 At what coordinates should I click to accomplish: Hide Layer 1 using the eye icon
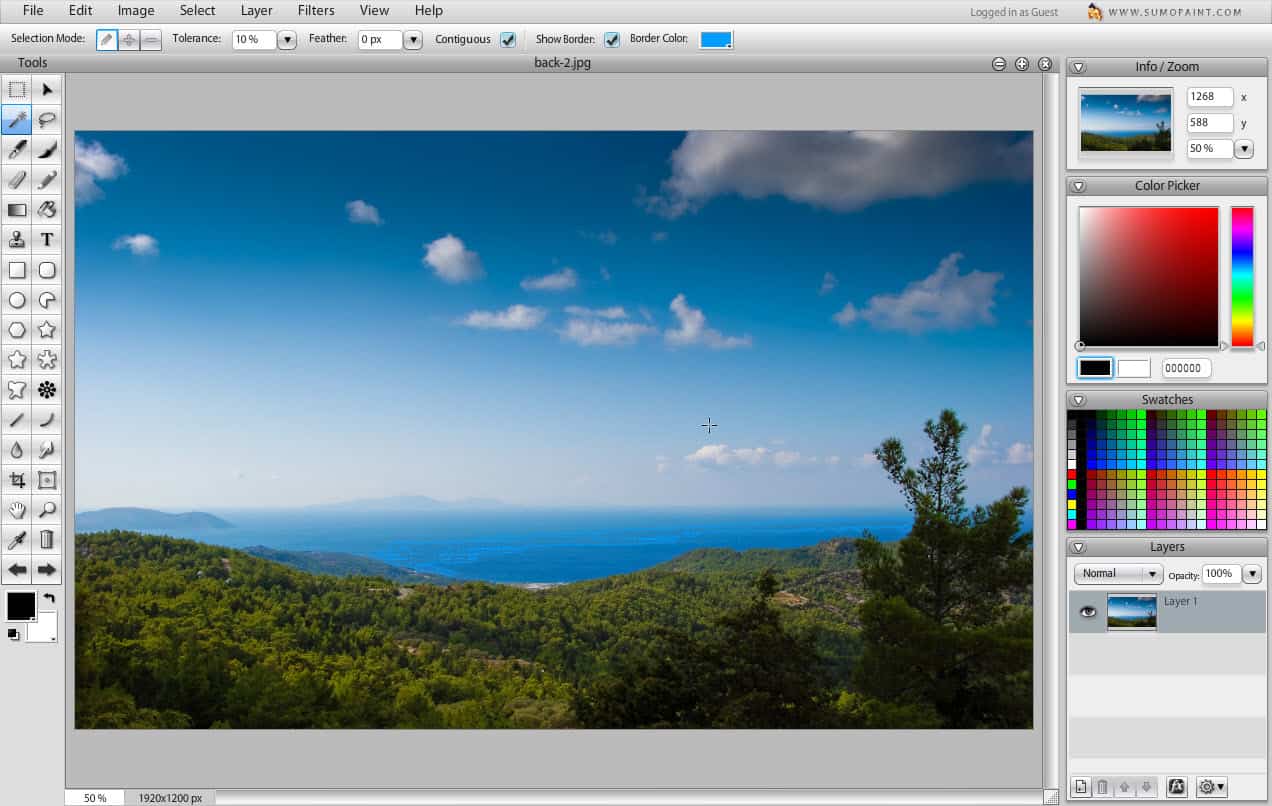point(1088,612)
